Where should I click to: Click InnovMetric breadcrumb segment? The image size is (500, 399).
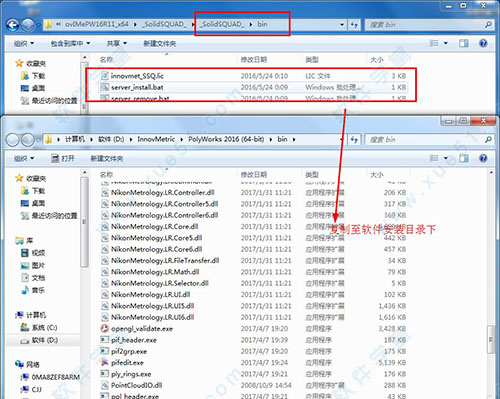[156, 139]
